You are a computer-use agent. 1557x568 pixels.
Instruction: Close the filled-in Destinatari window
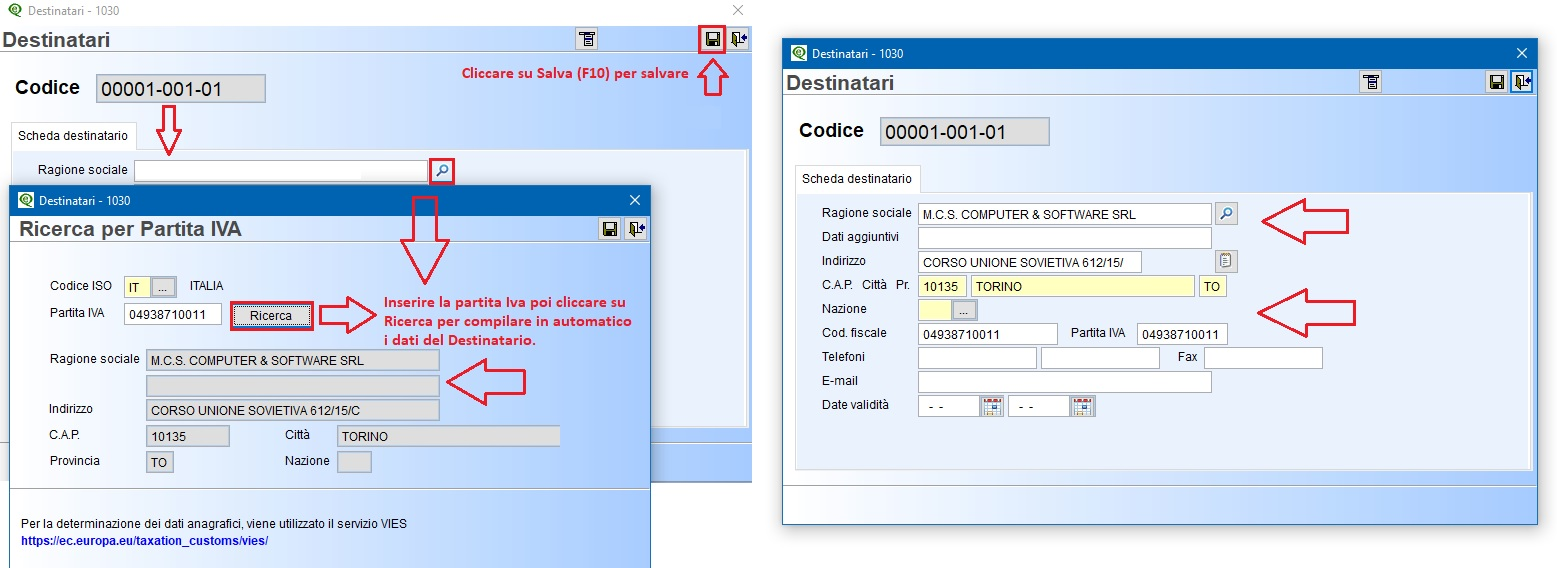[x=1522, y=53]
